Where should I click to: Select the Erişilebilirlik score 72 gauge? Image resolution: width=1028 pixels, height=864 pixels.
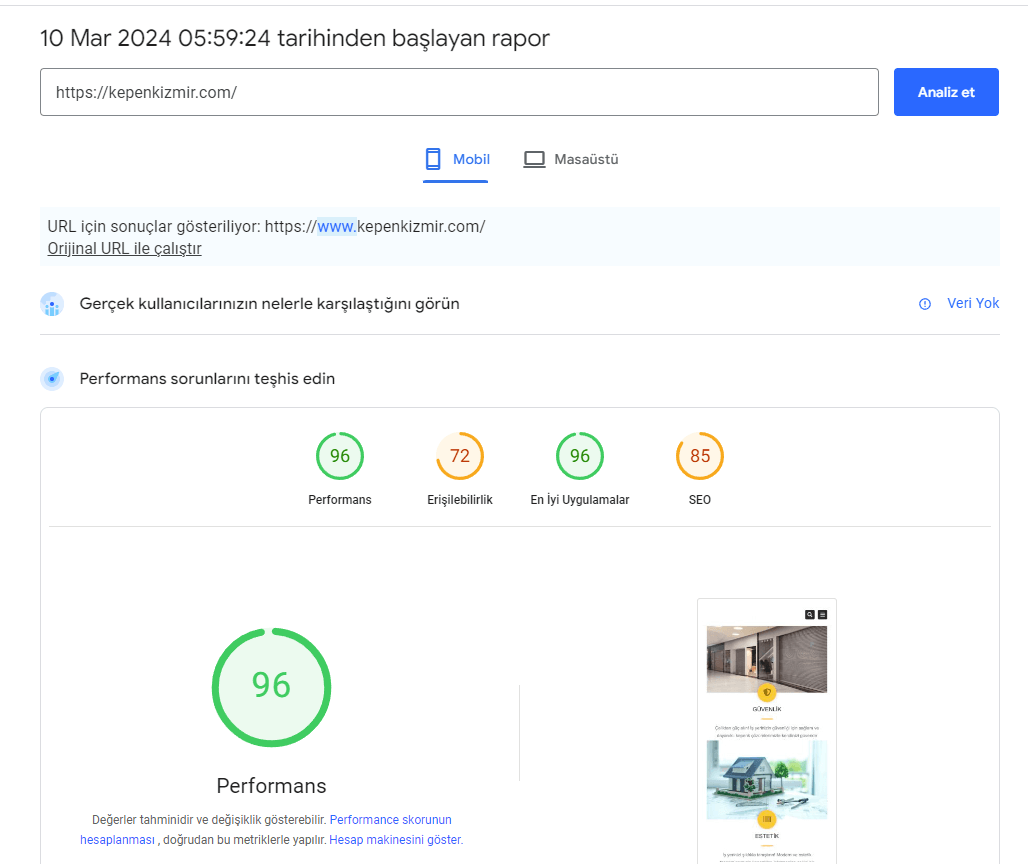click(x=460, y=456)
